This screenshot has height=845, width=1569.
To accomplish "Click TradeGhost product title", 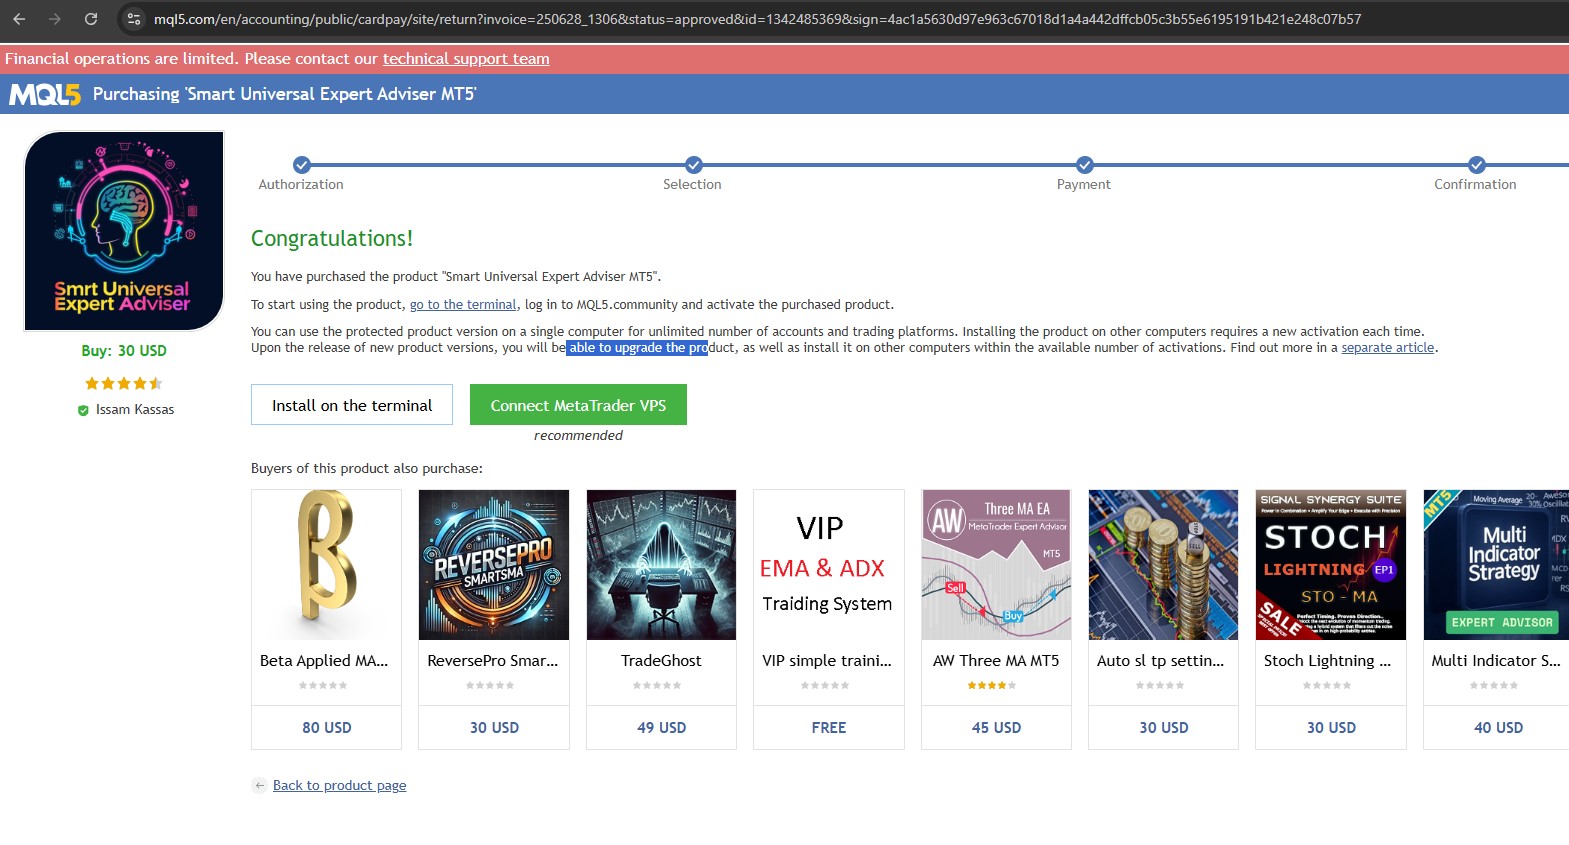I will (x=661, y=661).
